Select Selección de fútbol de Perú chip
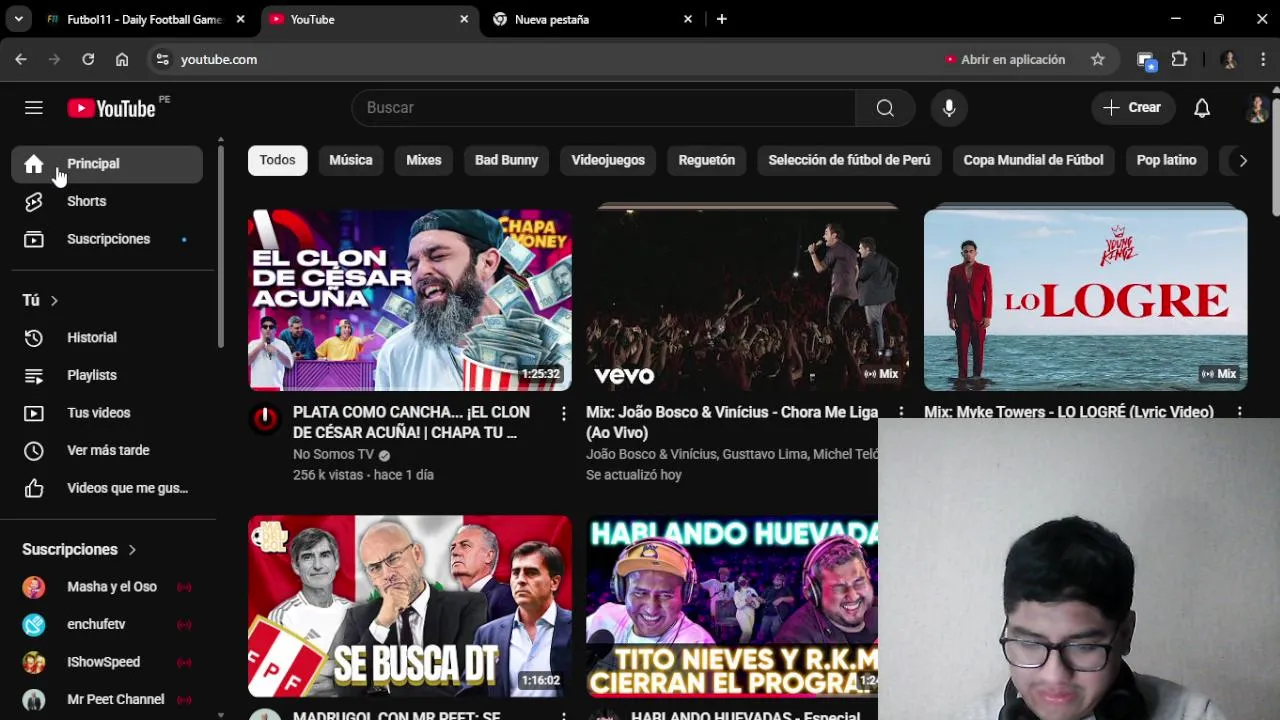 click(849, 160)
